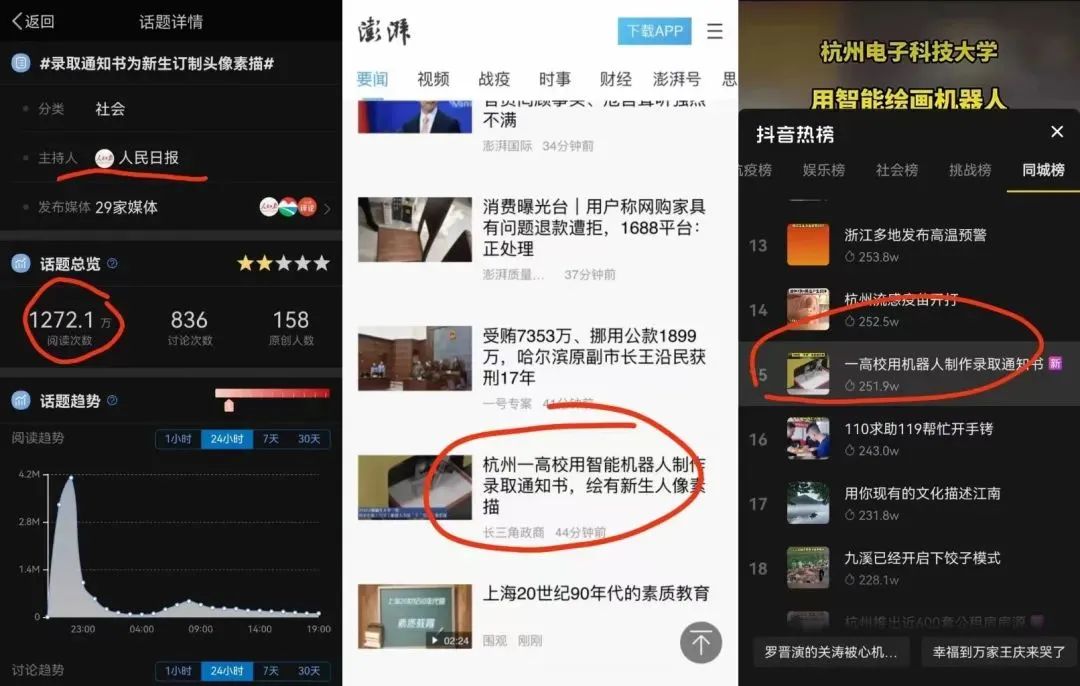This screenshot has width=1080, height=686.
Task: Click the help icon beside 话题趋势
Action: [x=112, y=401]
